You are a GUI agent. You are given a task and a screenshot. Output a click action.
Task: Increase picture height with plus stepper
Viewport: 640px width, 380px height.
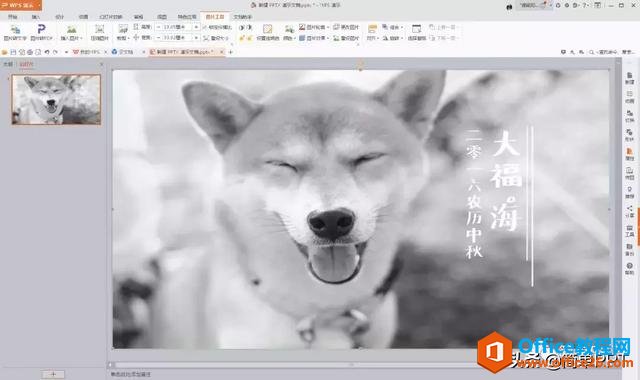[196, 27]
